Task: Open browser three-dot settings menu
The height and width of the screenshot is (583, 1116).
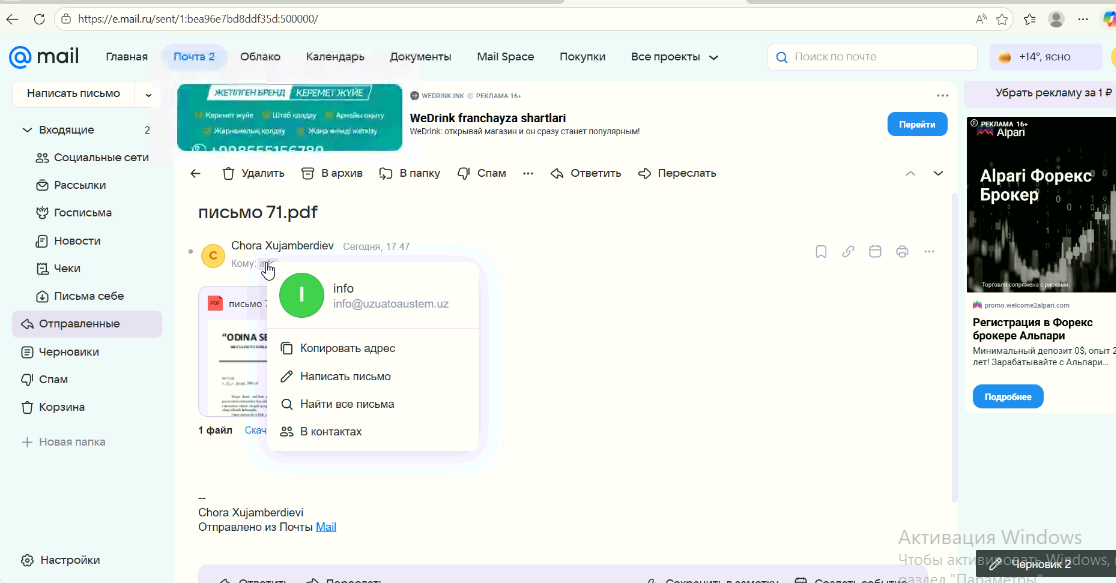Action: [1083, 19]
